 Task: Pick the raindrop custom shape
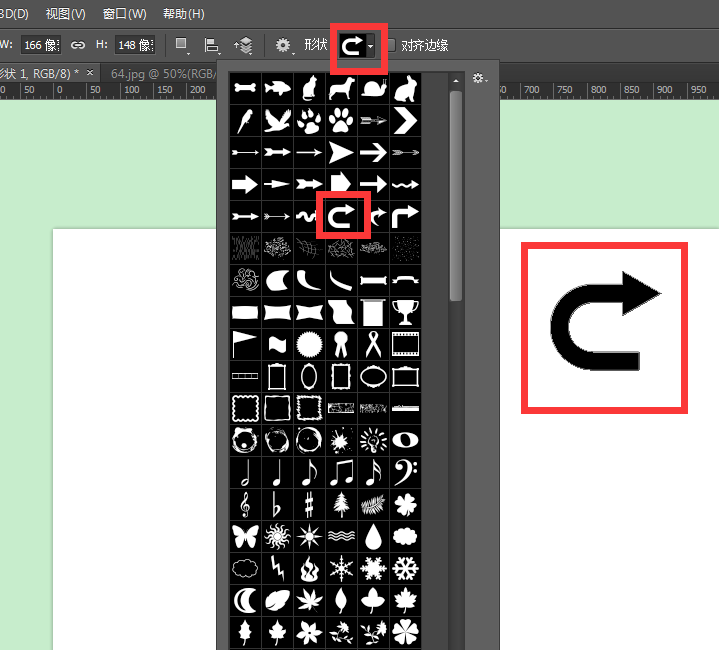[373, 537]
